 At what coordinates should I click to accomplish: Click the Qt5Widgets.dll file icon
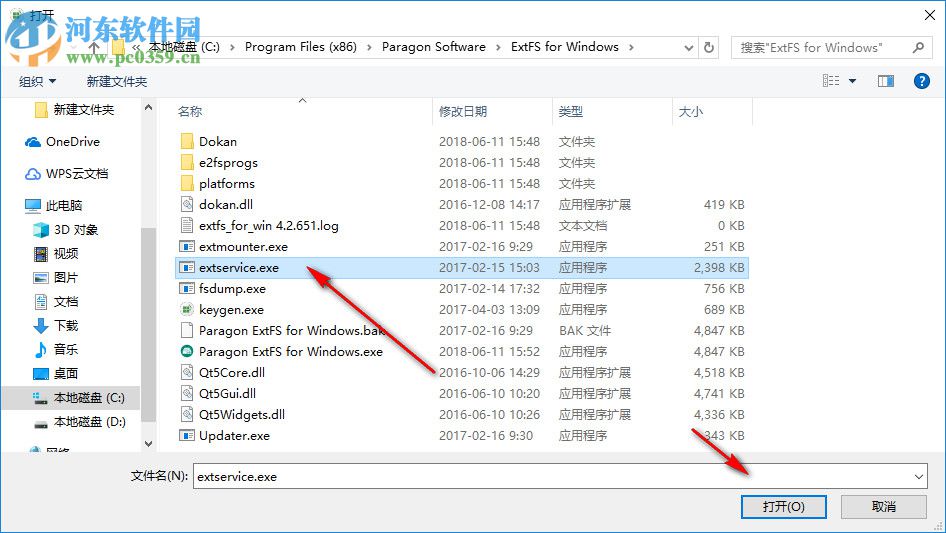pyautogui.click(x=187, y=414)
